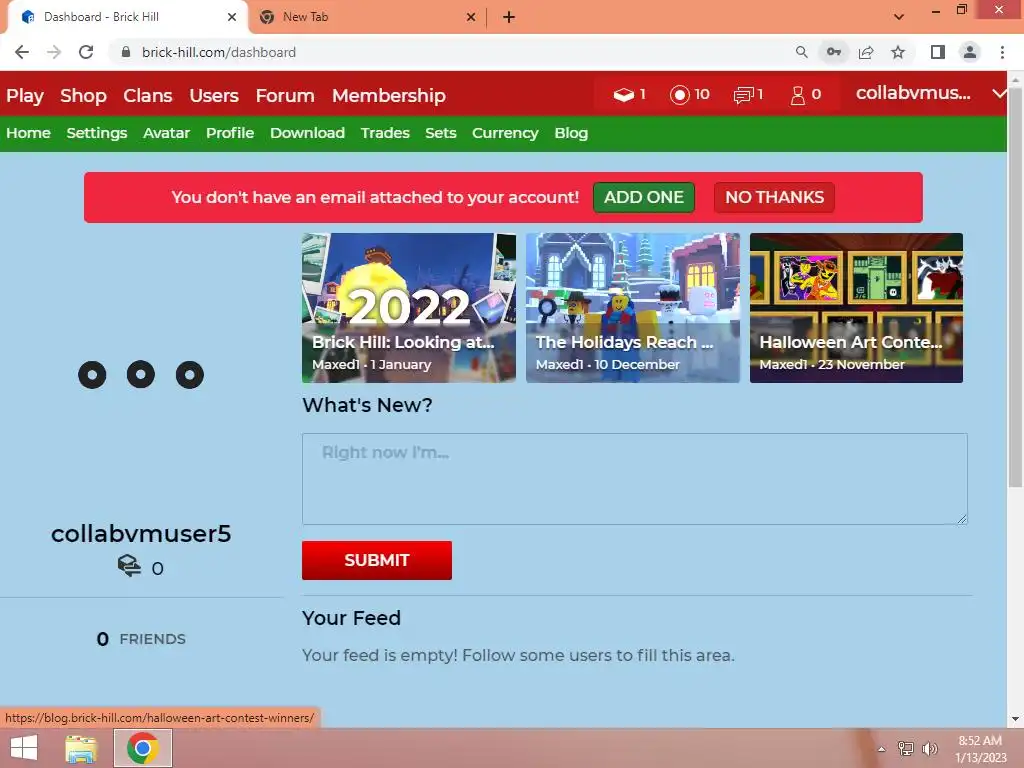
Task: Open the Halloween Art Contest blog card
Action: coord(856,308)
